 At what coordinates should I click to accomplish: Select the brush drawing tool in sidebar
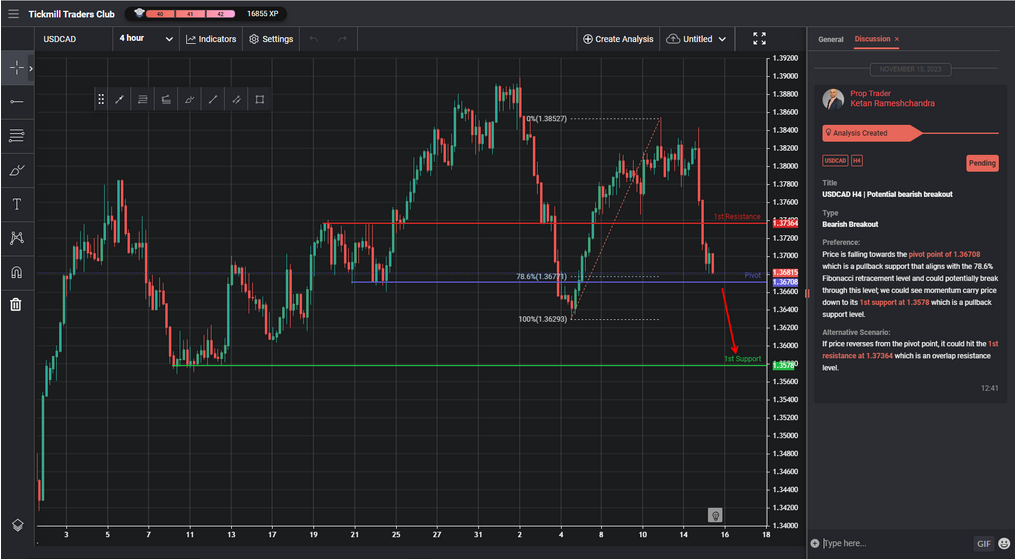pyautogui.click(x=17, y=171)
